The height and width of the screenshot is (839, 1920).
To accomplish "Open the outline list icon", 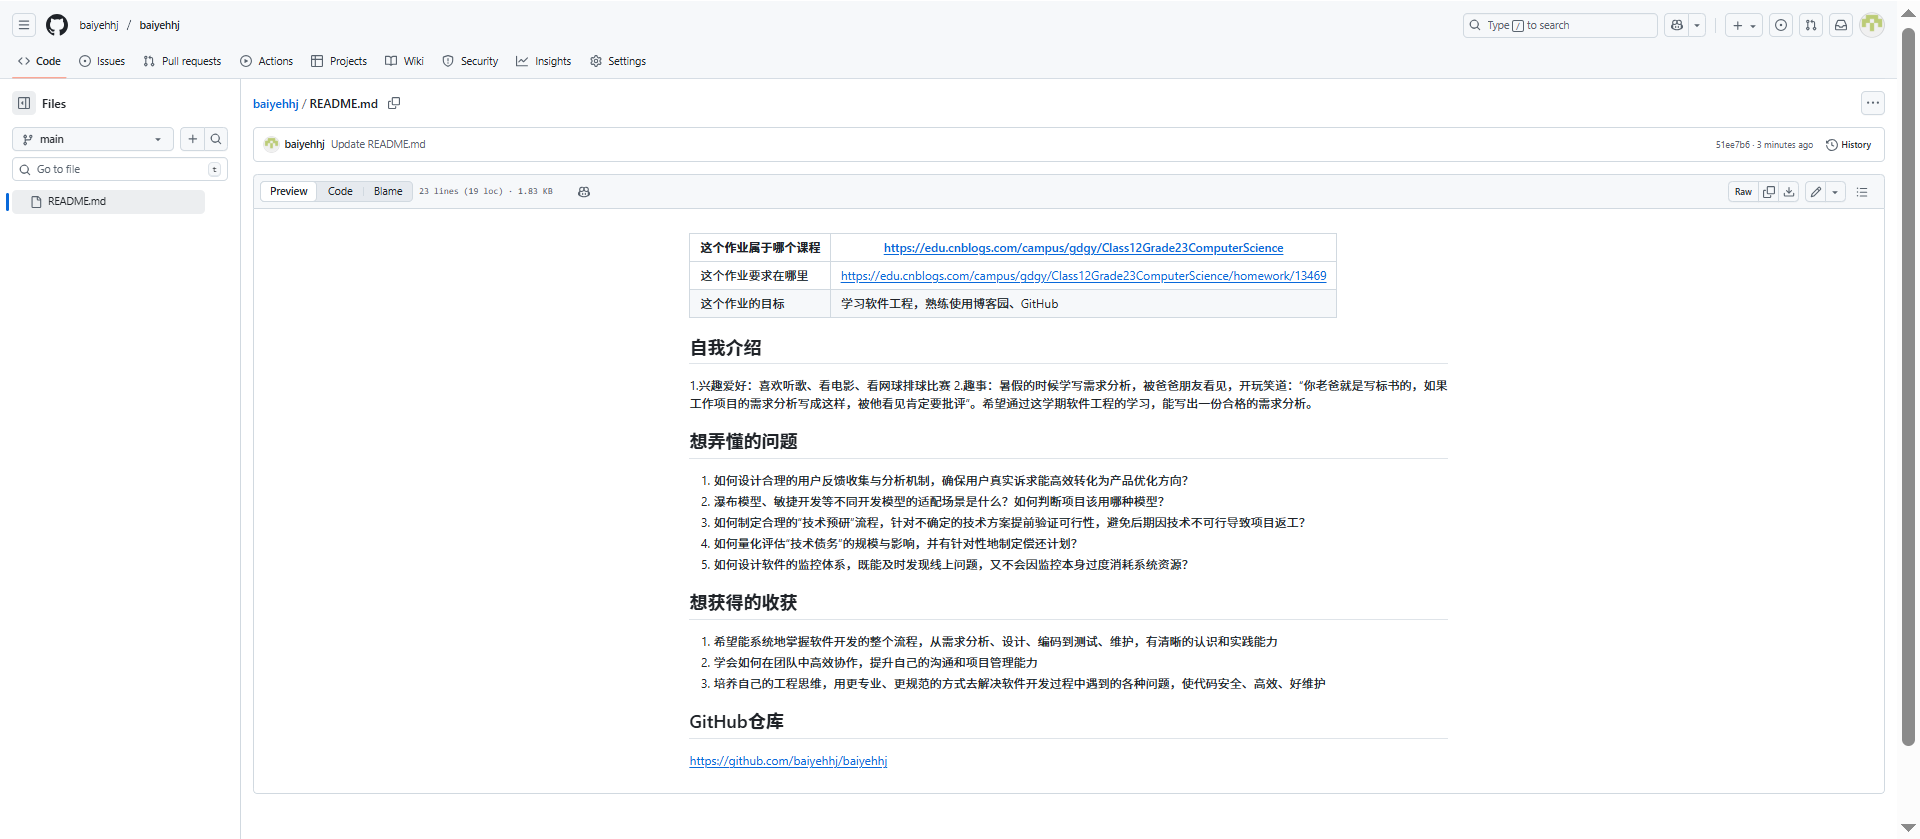I will click(x=1862, y=192).
